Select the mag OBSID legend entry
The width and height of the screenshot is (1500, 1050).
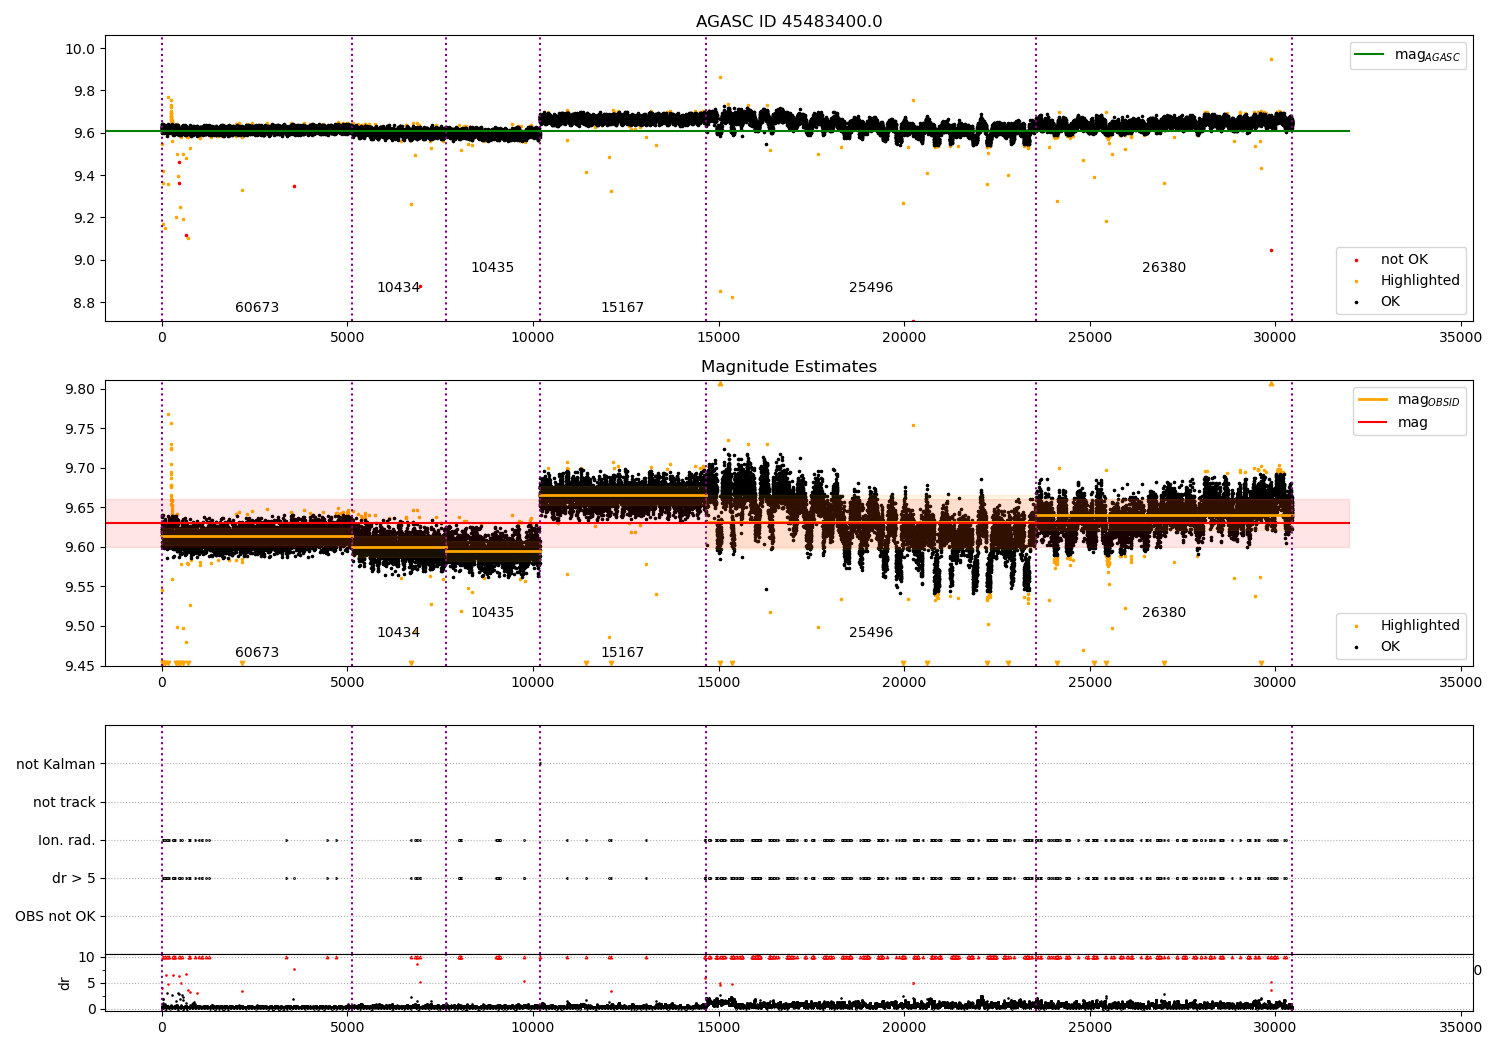coord(1410,400)
